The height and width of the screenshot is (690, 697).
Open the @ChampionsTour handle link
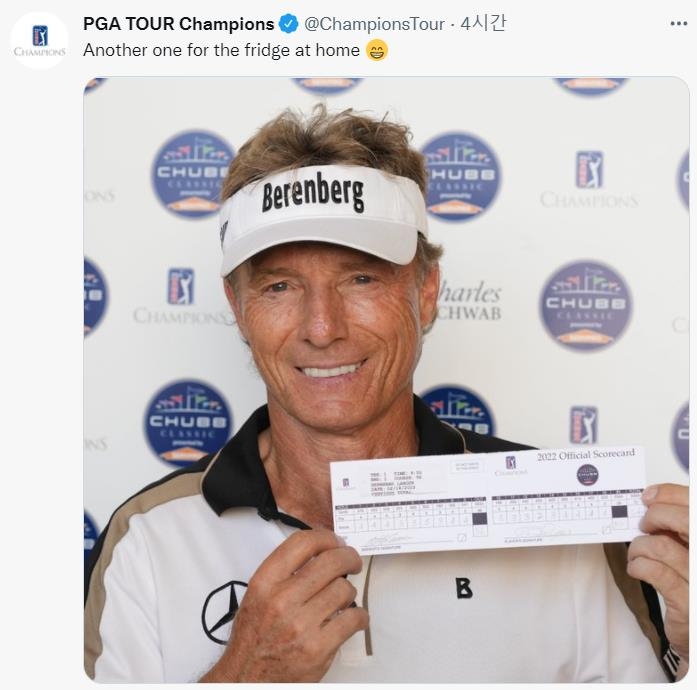374,24
